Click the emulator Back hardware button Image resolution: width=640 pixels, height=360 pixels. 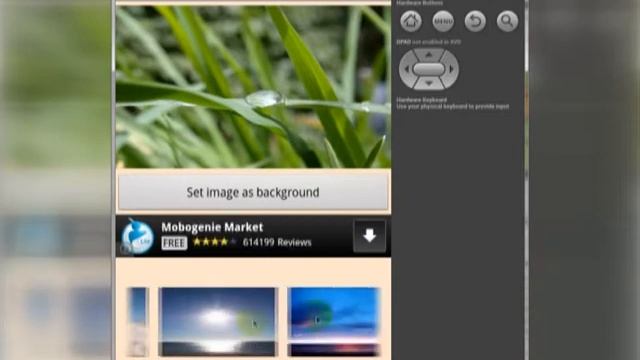[x=475, y=21]
